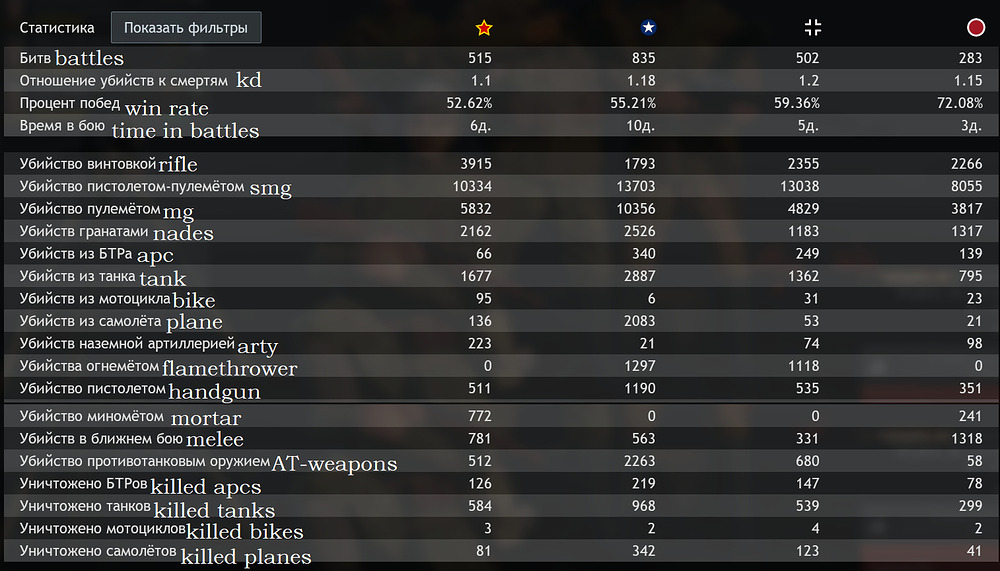Select the Уничтожено танков killed tanks label
Viewport: 1000px width, 571px height.
[147, 508]
